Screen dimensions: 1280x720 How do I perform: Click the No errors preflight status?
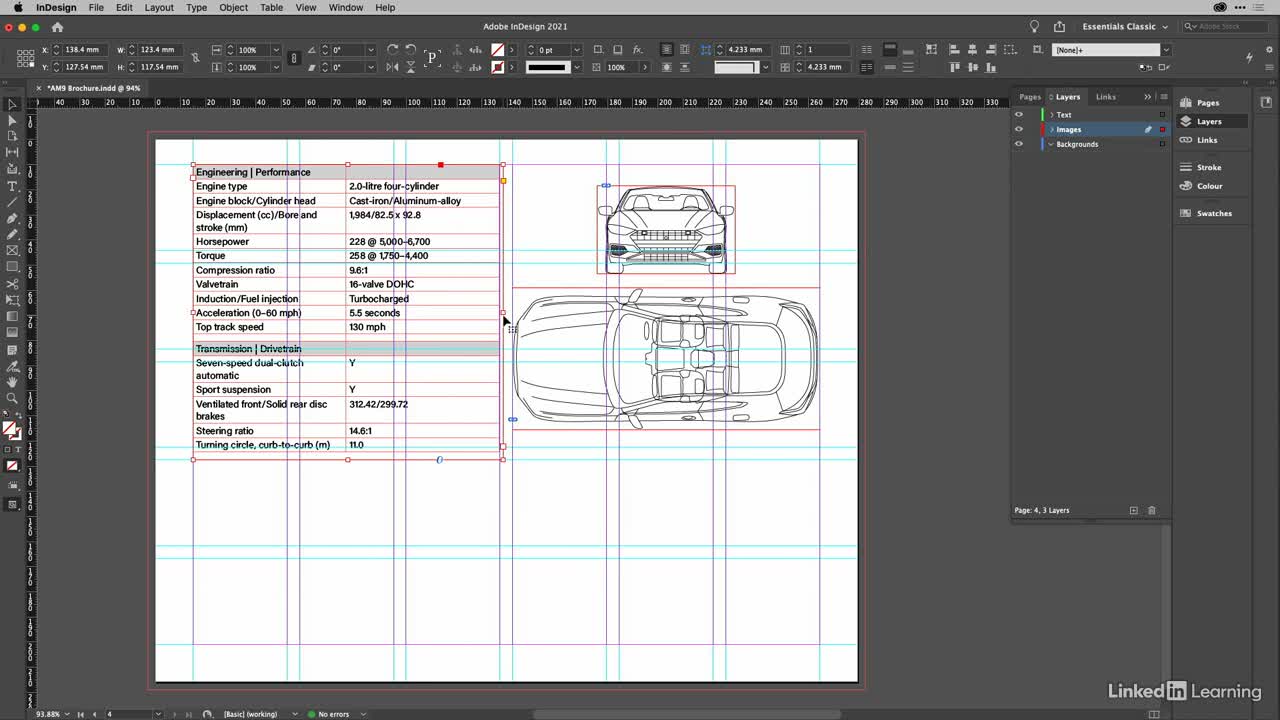point(329,714)
